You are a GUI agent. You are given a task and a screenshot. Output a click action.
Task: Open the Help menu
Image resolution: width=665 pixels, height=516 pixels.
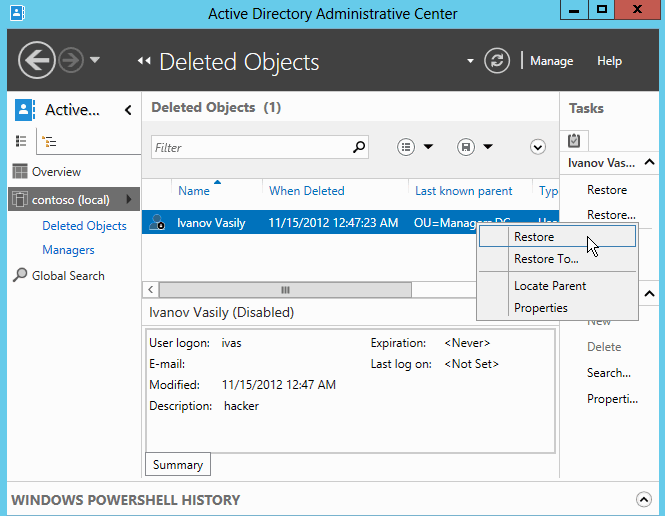pyautogui.click(x=609, y=61)
